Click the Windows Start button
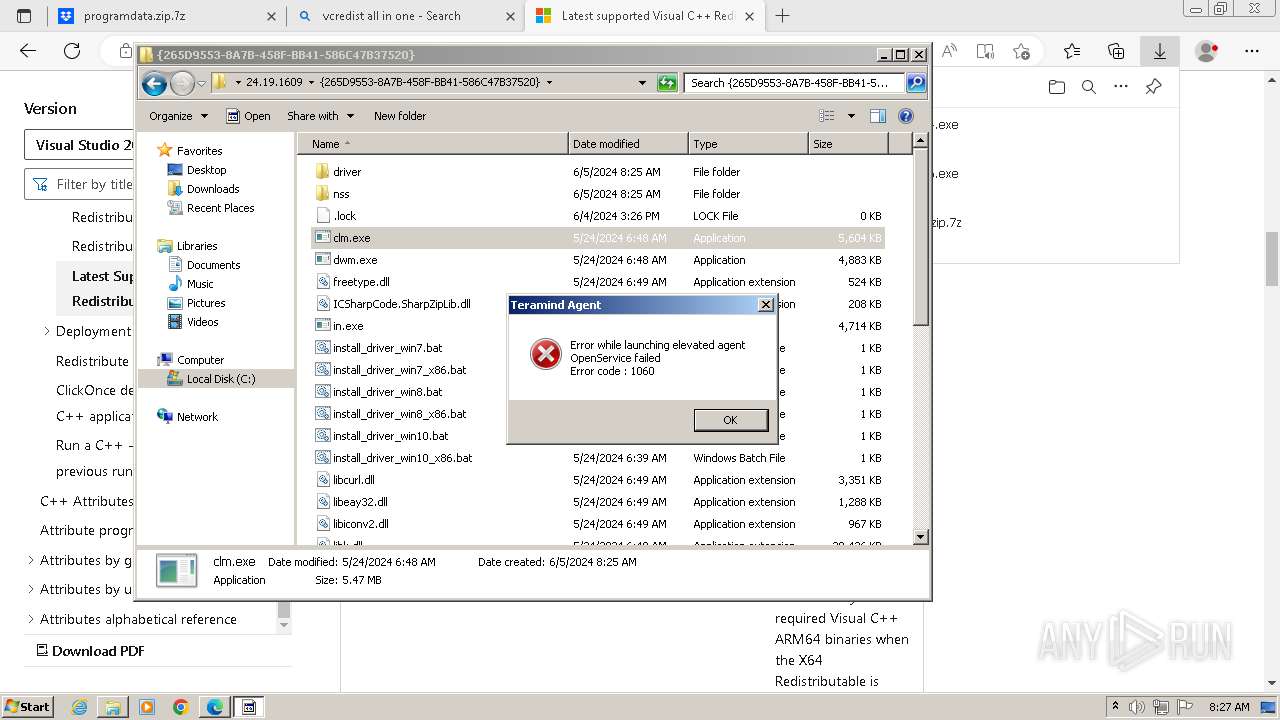1280x720 pixels. (x=27, y=706)
